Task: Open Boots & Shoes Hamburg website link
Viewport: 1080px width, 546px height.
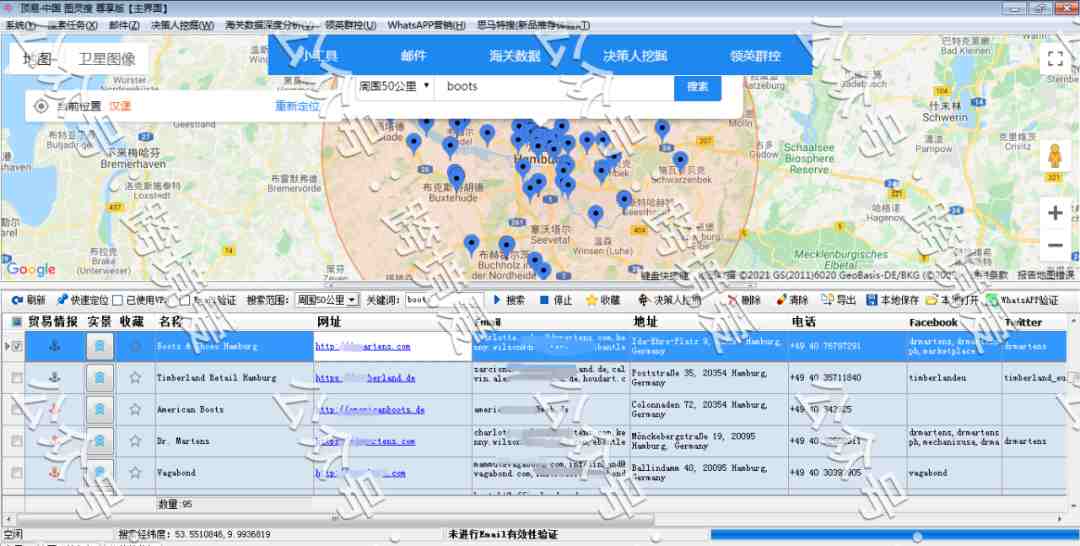Action: (363, 346)
